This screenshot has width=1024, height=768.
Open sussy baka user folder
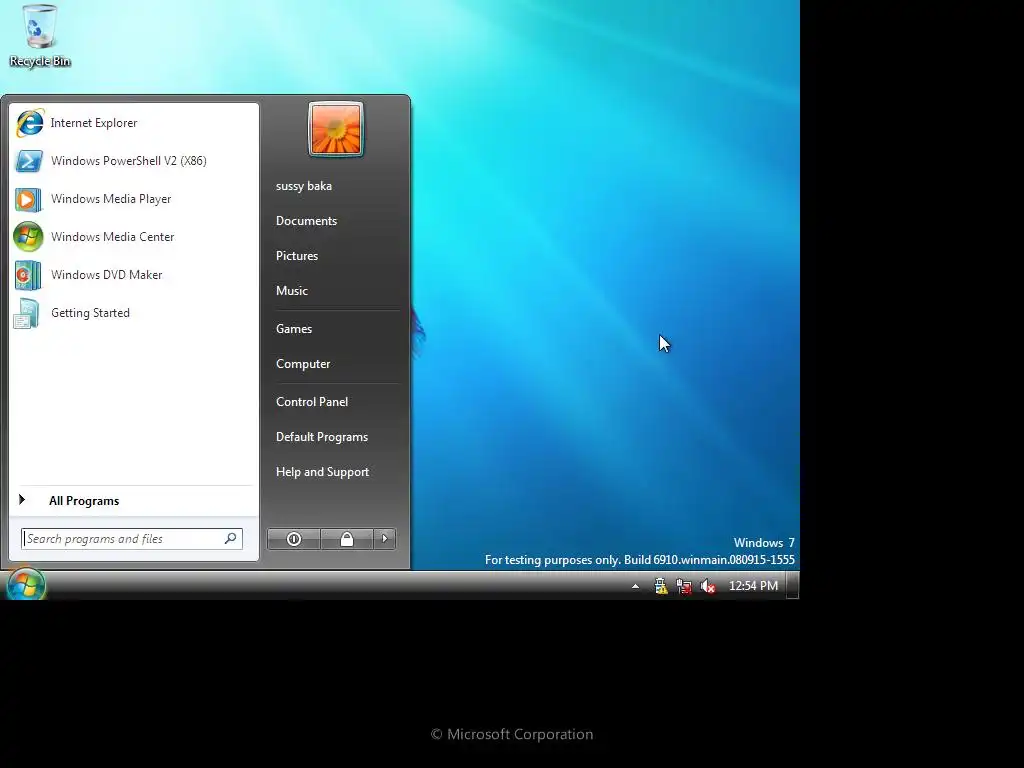pos(304,186)
